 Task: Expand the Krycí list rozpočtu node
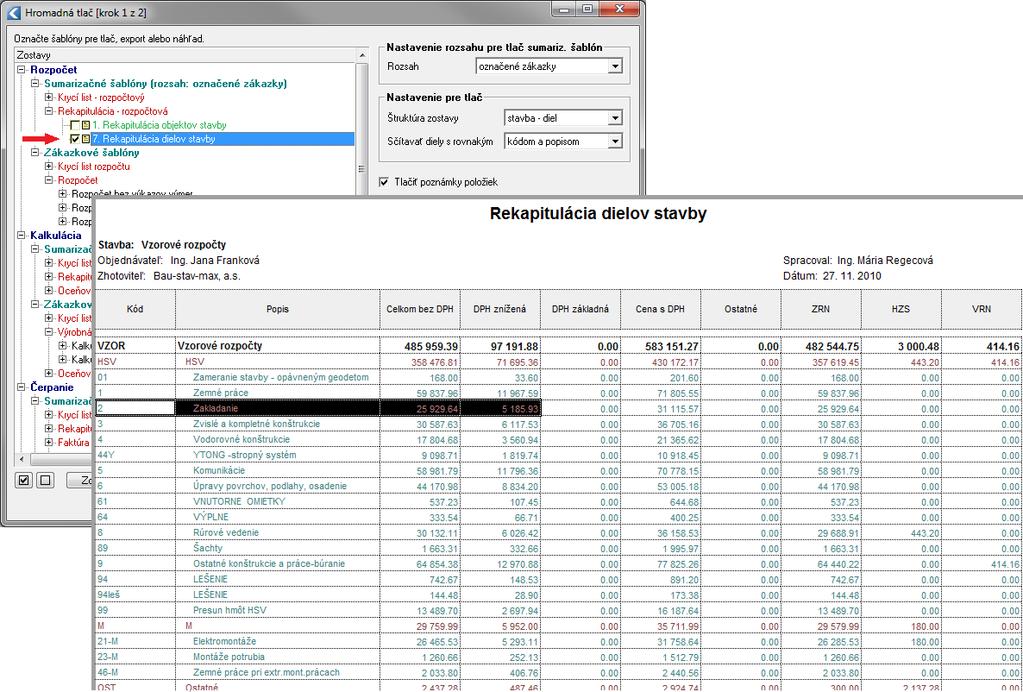[49, 166]
